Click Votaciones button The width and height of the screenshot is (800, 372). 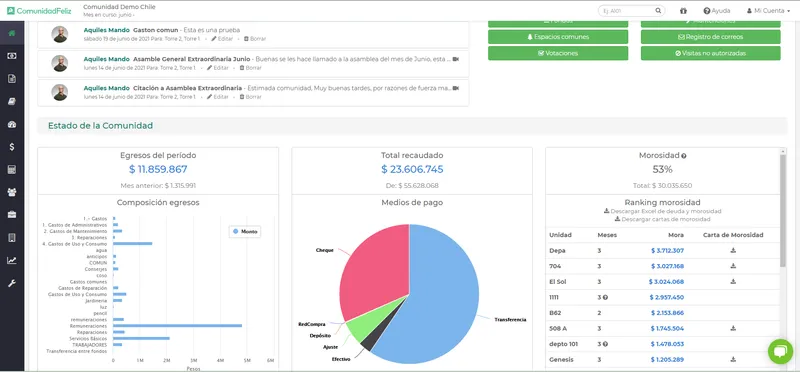pyautogui.click(x=558, y=53)
